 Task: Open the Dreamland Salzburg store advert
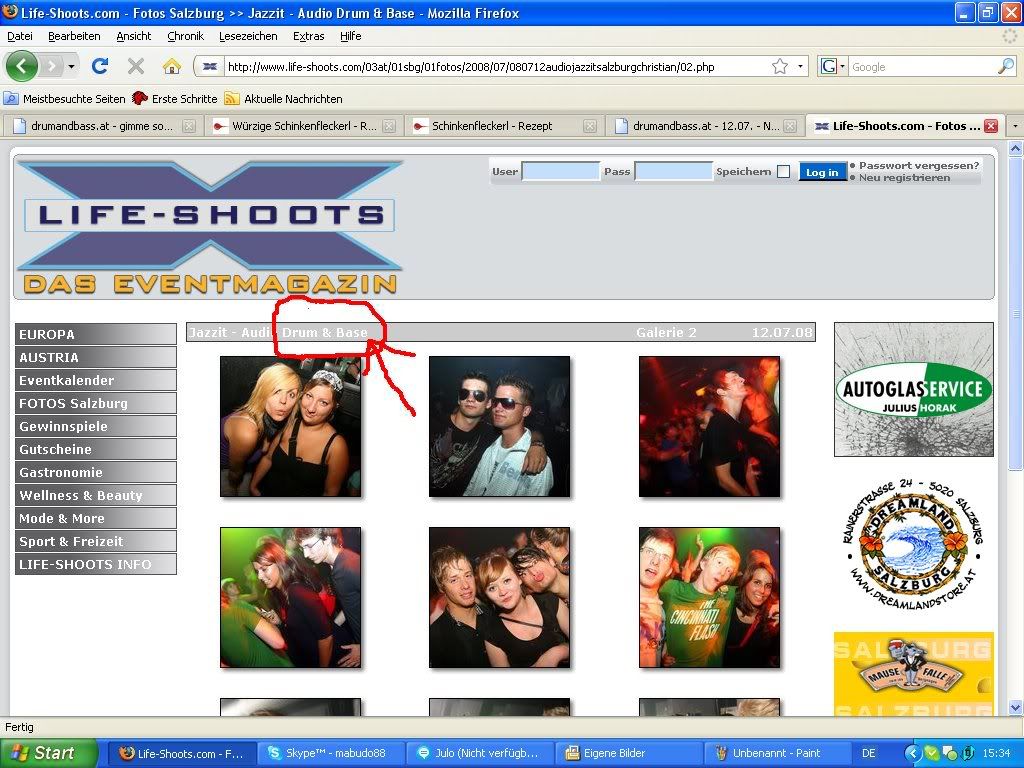coord(914,544)
